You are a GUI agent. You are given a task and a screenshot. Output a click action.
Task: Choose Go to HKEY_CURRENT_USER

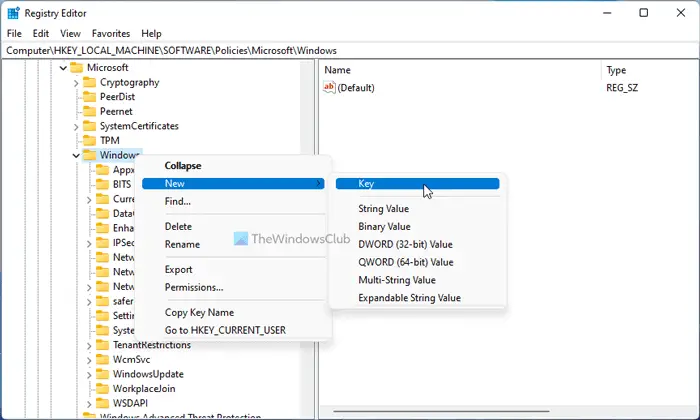tap(233, 330)
